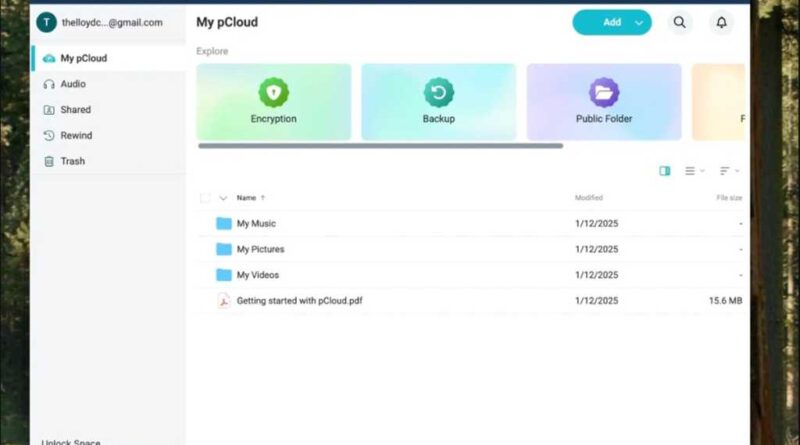Sort by the File size column header
The width and height of the screenshot is (800, 445).
(729, 198)
